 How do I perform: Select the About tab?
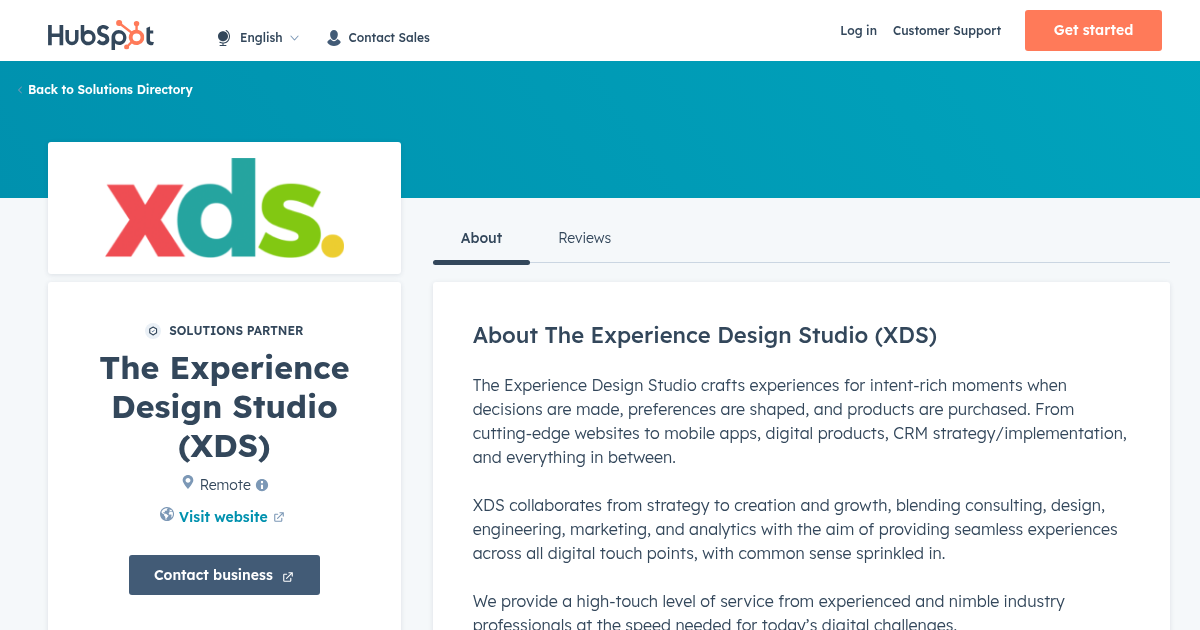pos(481,238)
